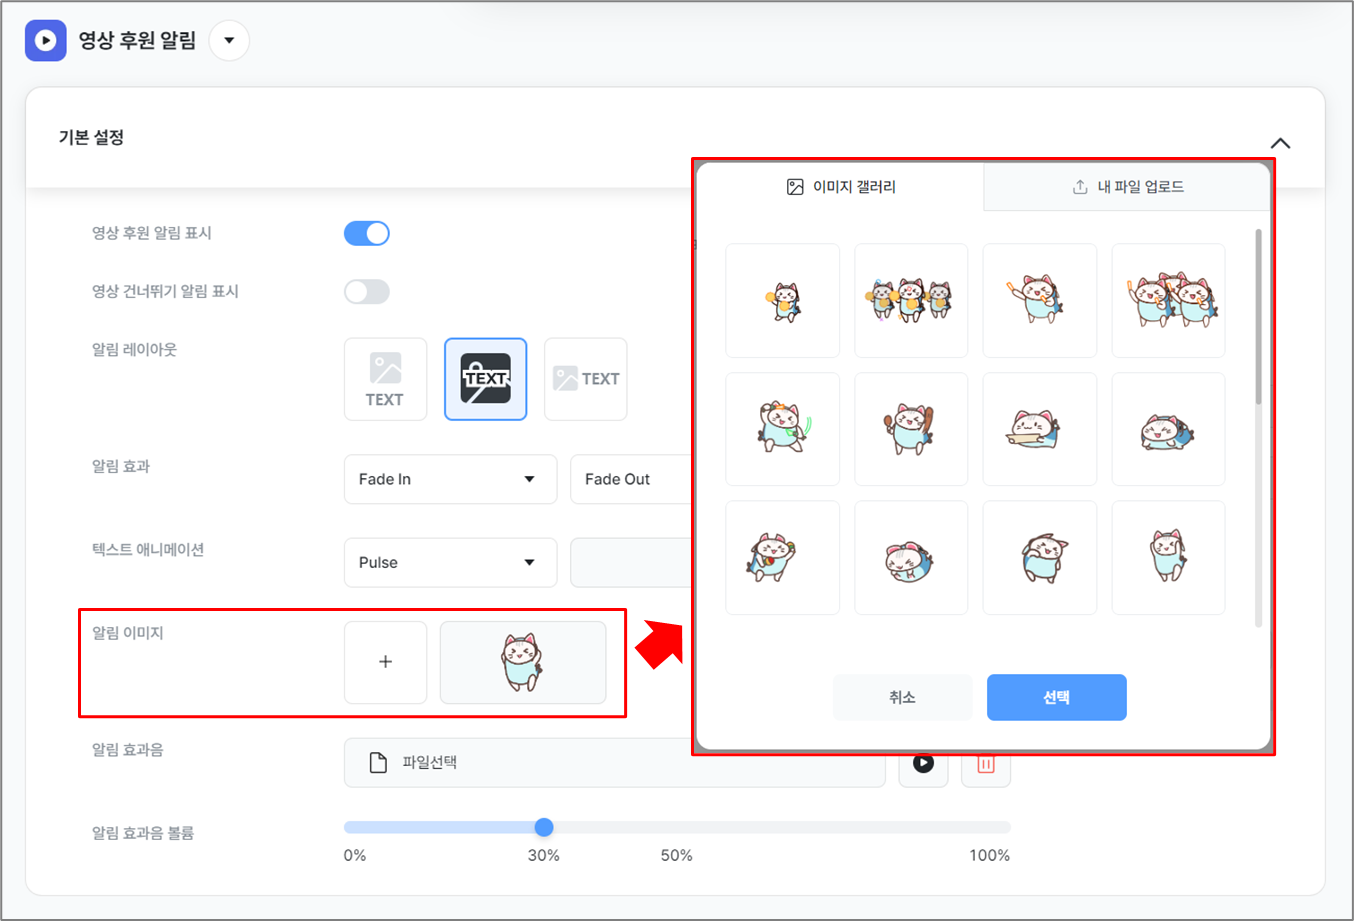Open the dropdown next to 영상 후원 알림 title
The width and height of the screenshot is (1354, 921).
(x=229, y=41)
